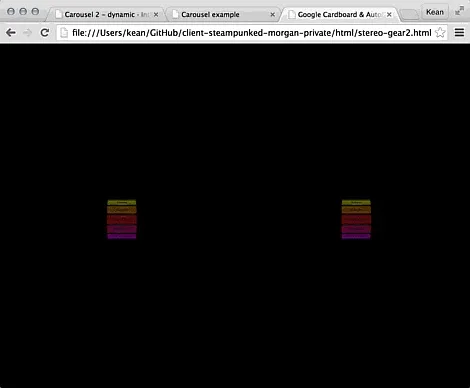Switch to the Carousel 2 - dynamic tab

click(107, 14)
